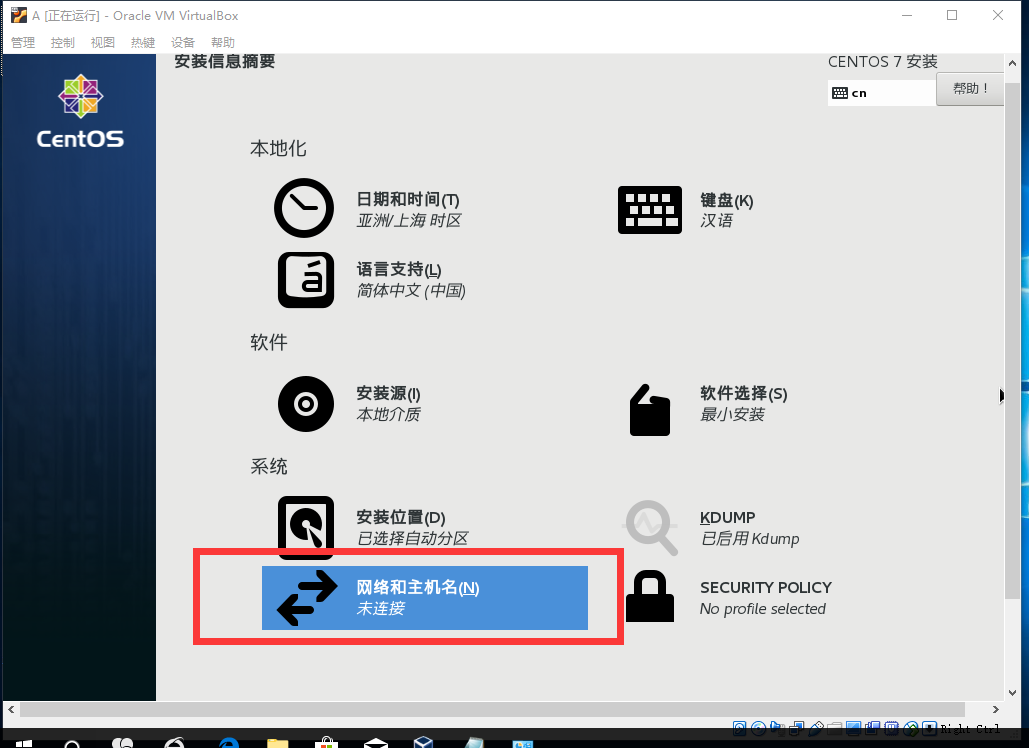1029x748 pixels.
Task: Click the shared folders status icon
Action: 835,728
